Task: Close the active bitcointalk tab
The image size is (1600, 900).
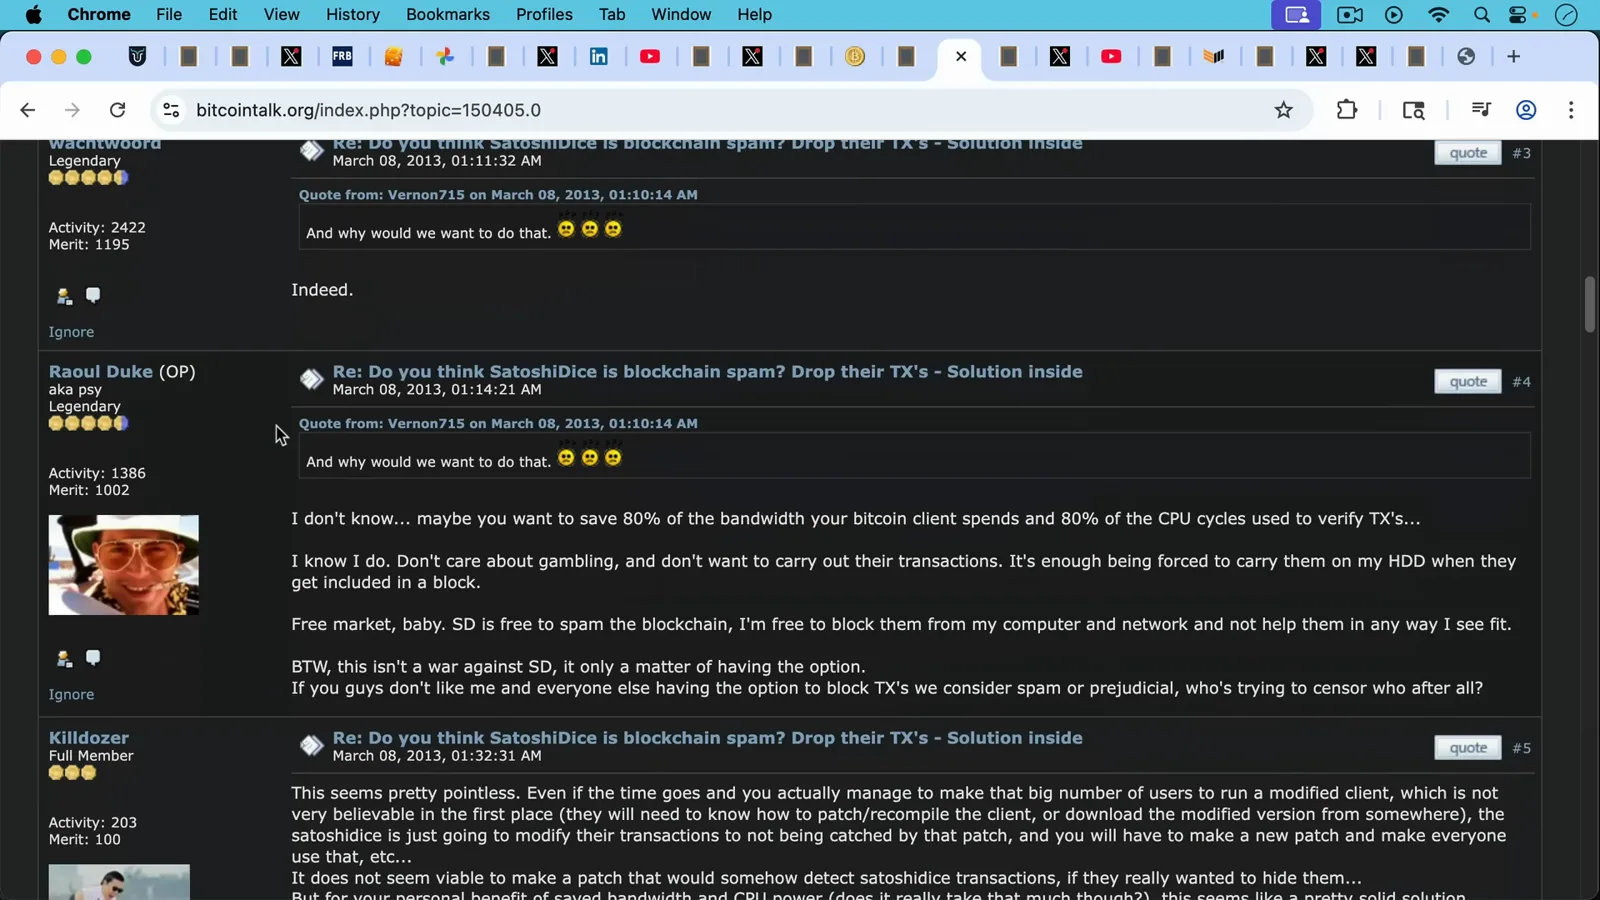Action: click(961, 56)
